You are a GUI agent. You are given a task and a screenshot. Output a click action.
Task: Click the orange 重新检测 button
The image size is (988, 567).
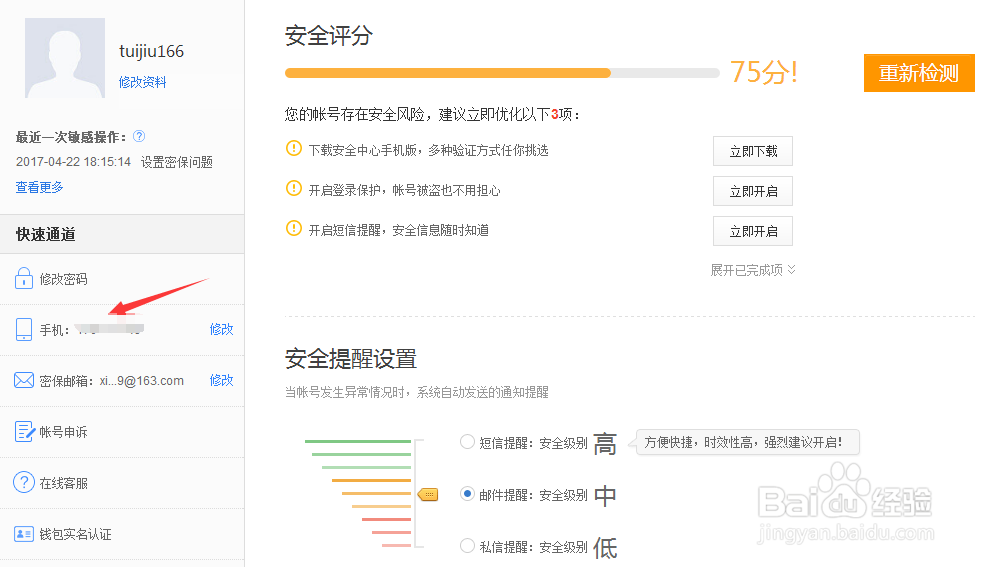(918, 73)
